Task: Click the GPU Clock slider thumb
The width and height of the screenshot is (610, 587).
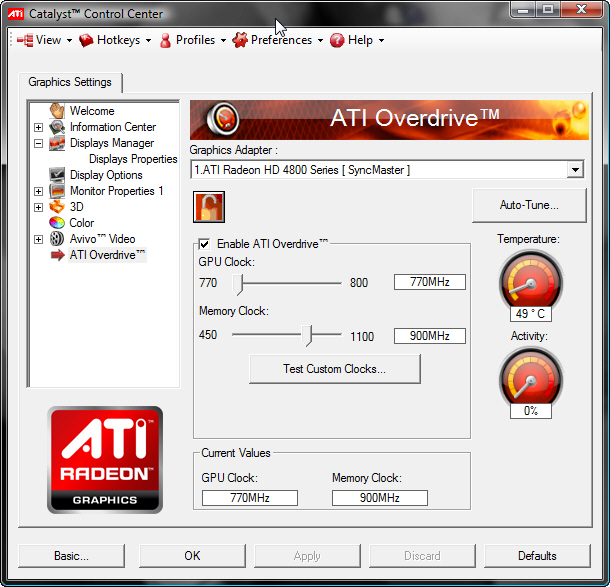Action: click(x=238, y=284)
